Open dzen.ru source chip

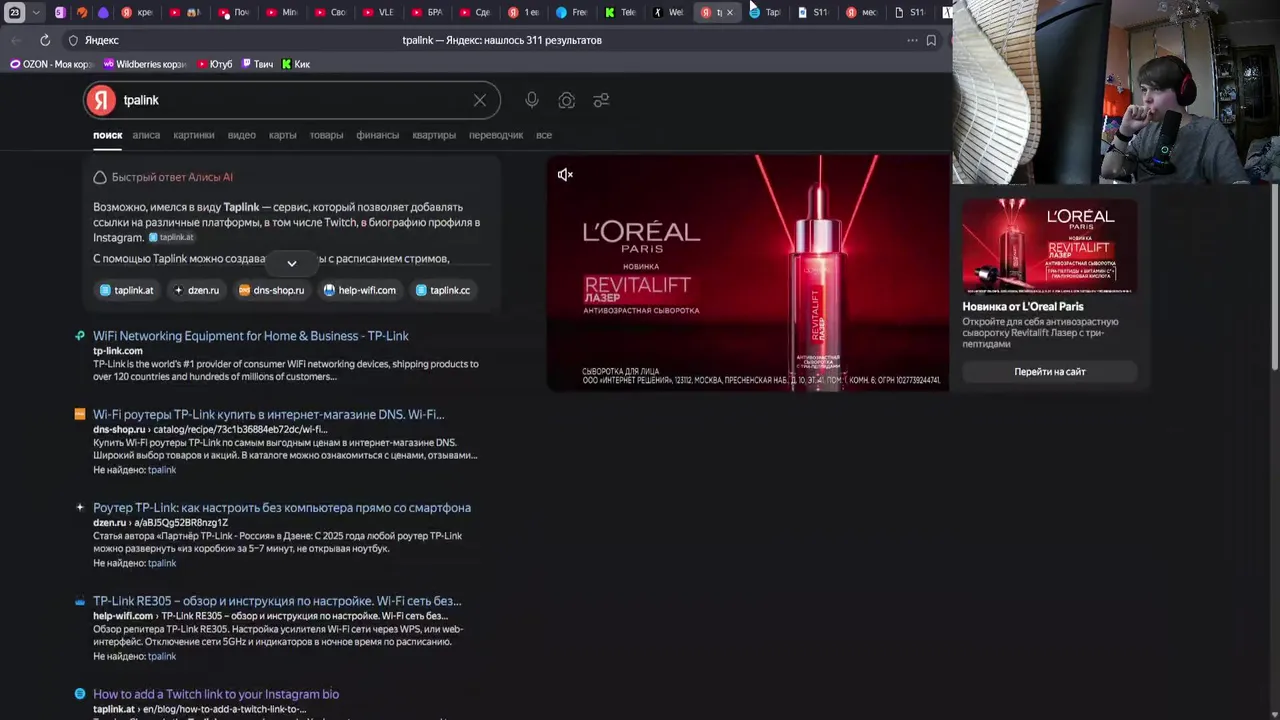click(x=196, y=290)
